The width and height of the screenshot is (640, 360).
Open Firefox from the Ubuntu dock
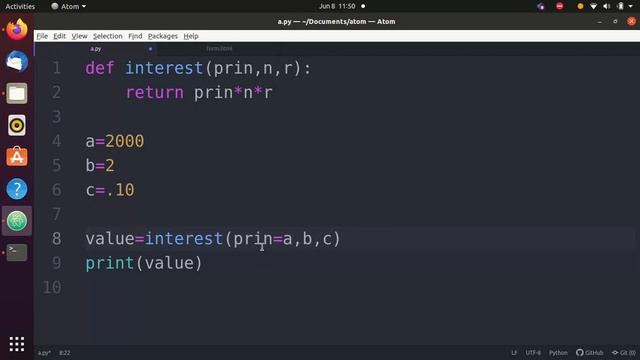click(x=17, y=29)
